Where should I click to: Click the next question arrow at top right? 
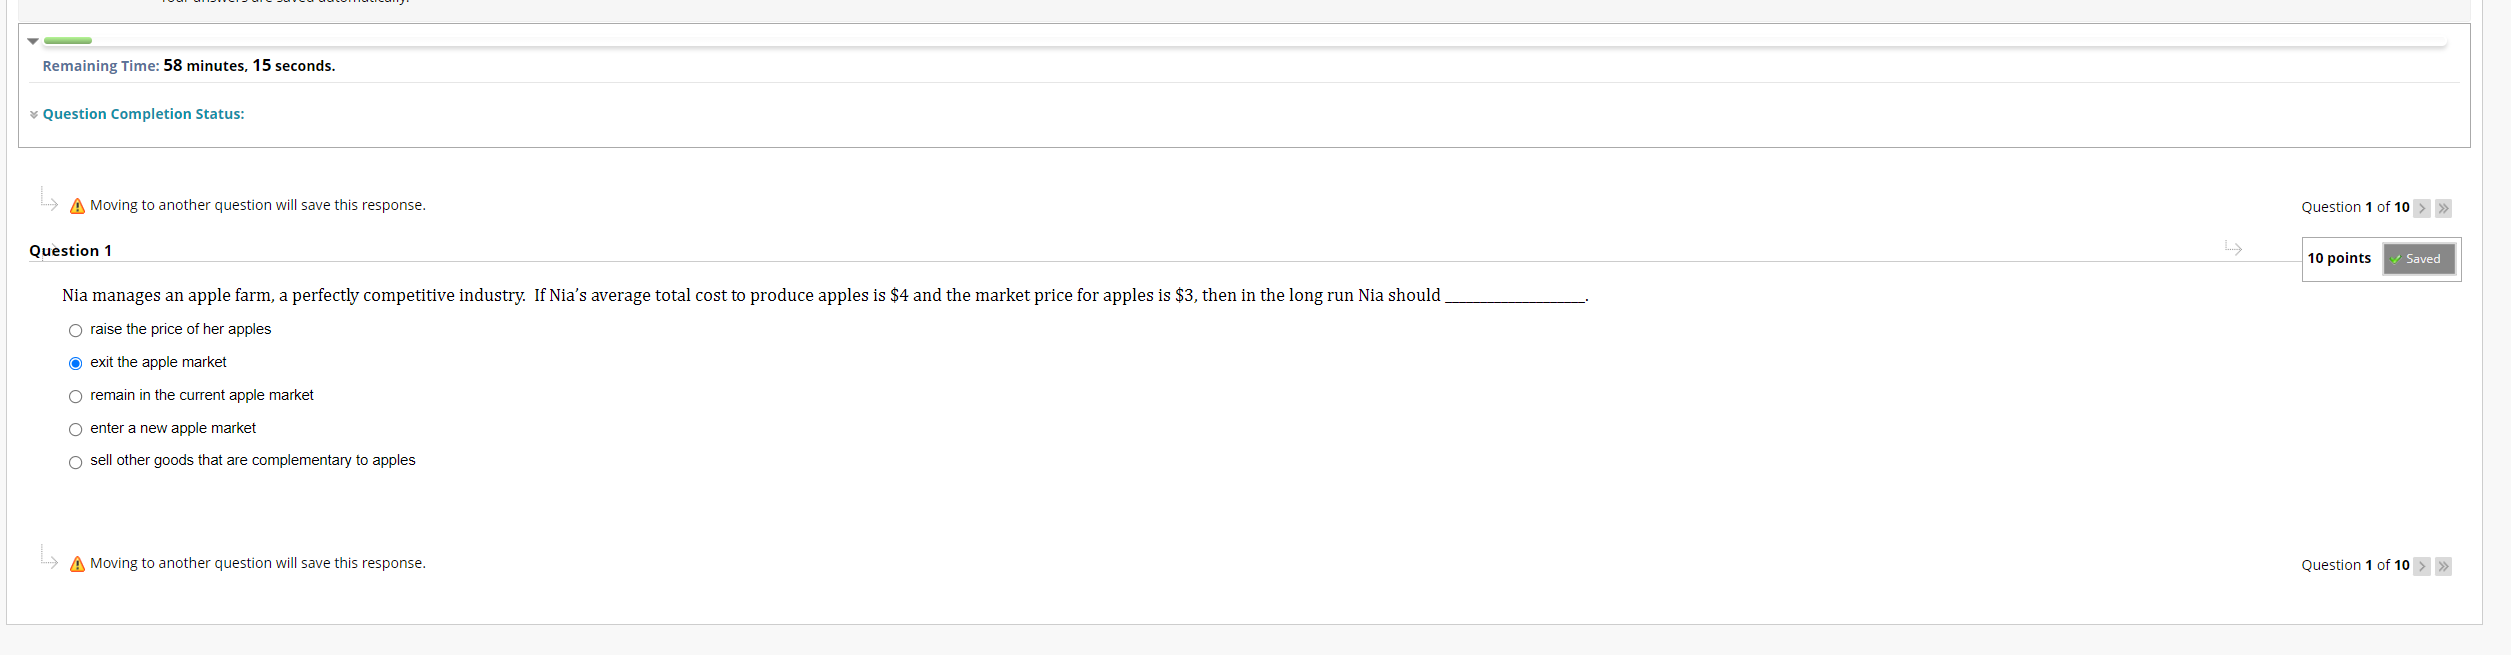(x=2421, y=208)
